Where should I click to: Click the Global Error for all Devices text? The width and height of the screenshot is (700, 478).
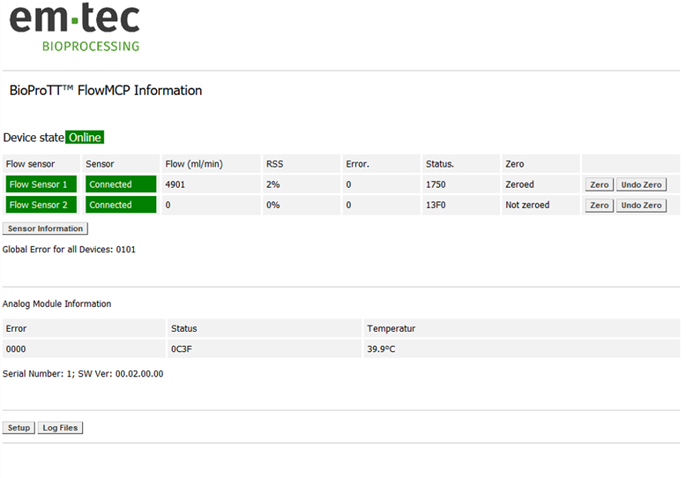pos(69,248)
